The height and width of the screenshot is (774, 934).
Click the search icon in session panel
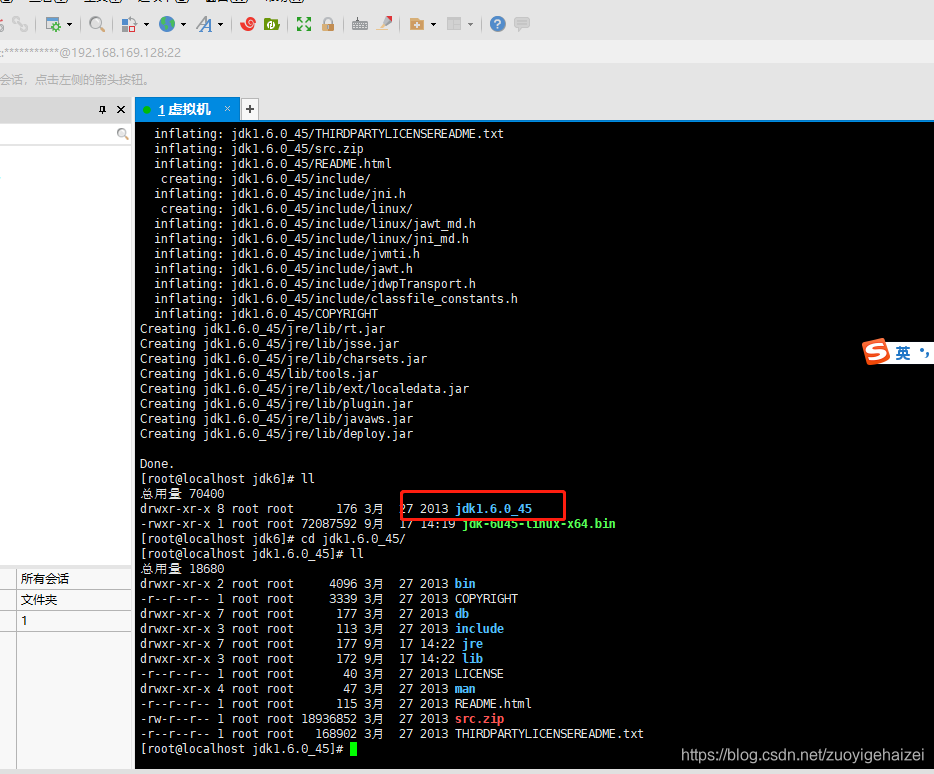click(x=123, y=134)
